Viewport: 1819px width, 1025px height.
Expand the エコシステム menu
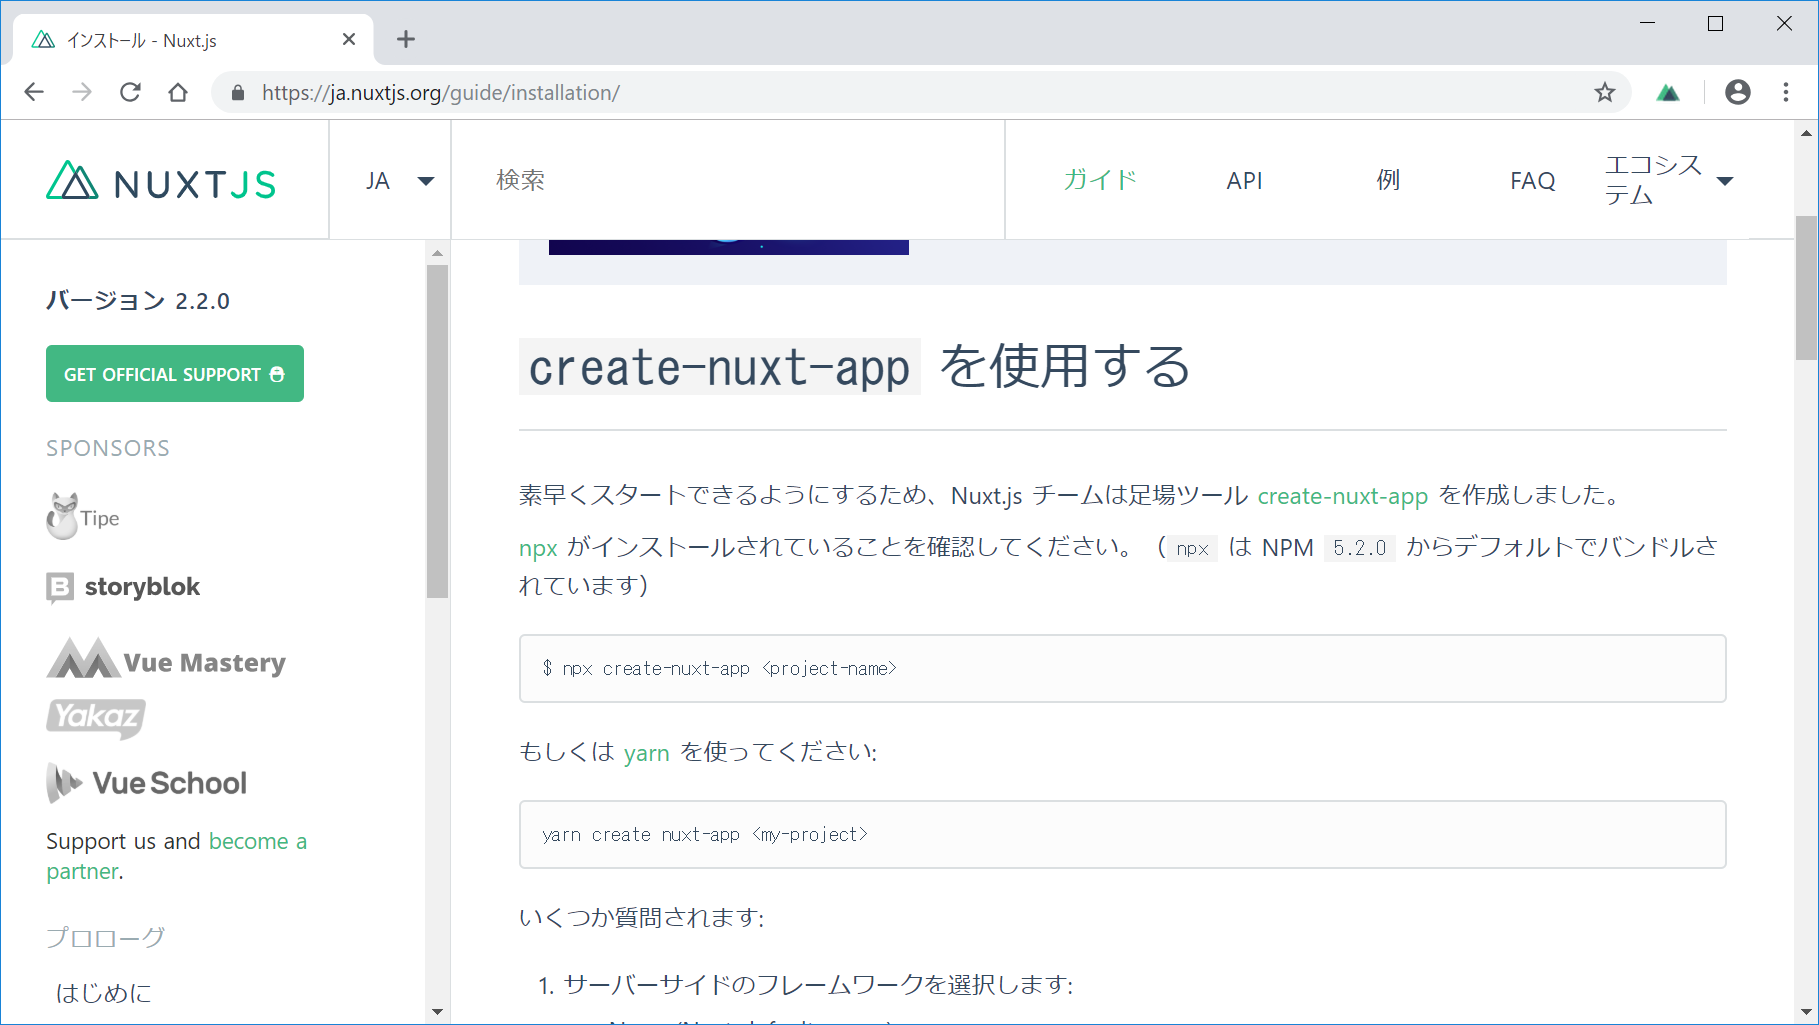point(1669,180)
